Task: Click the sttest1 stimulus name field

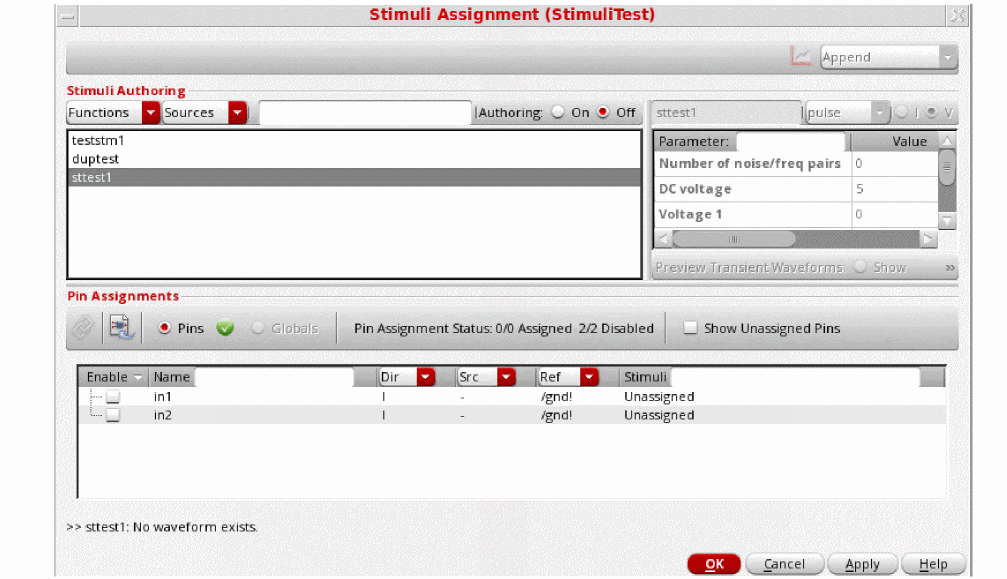Action: (x=726, y=112)
